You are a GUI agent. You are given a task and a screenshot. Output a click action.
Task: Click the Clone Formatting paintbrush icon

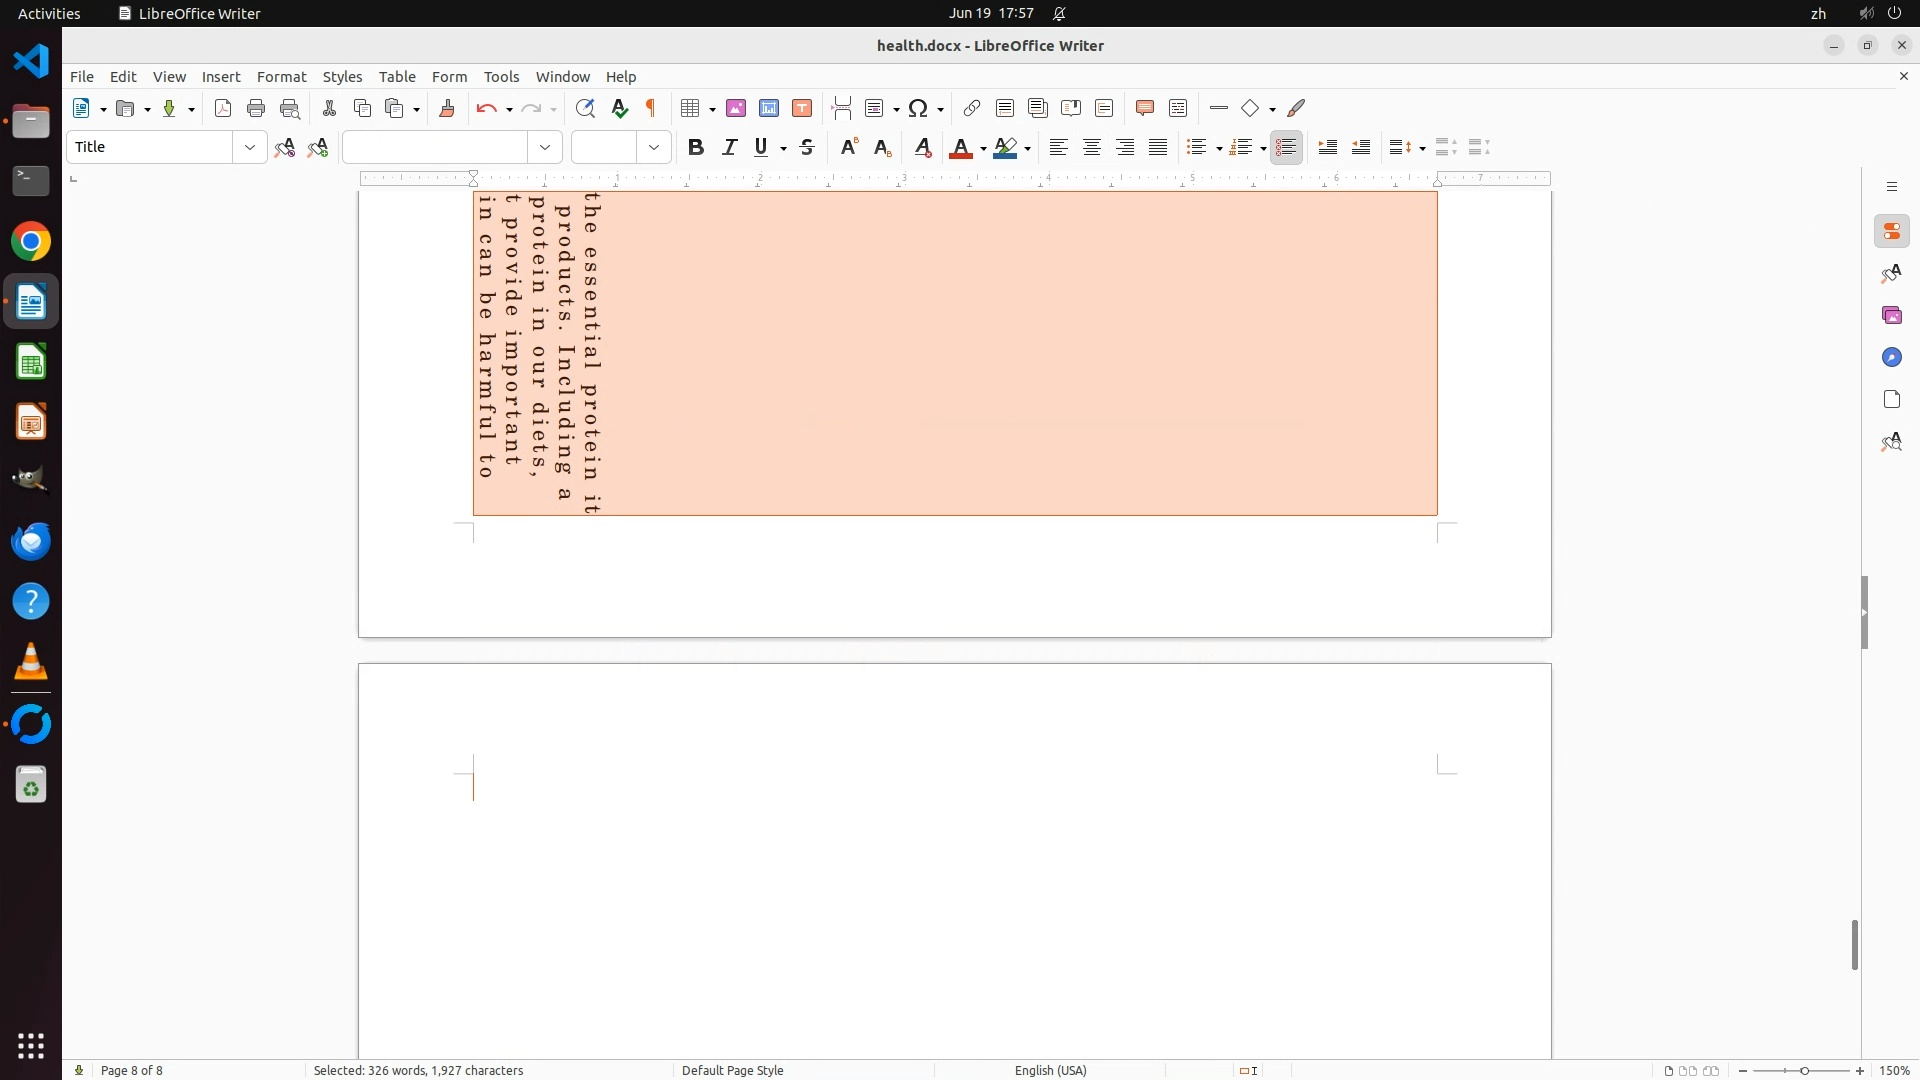447,109
